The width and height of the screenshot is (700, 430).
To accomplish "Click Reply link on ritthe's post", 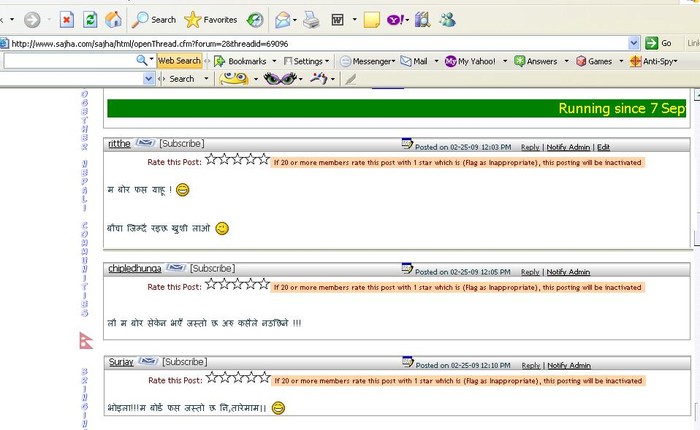I will tap(530, 147).
